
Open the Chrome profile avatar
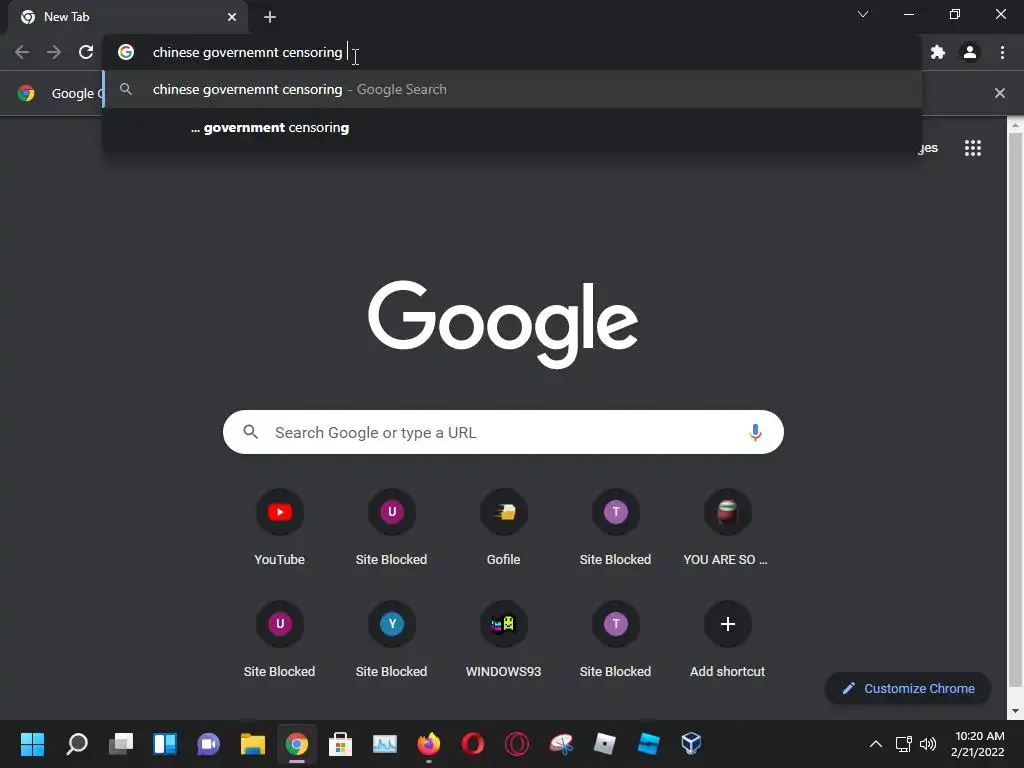pyautogui.click(x=970, y=52)
